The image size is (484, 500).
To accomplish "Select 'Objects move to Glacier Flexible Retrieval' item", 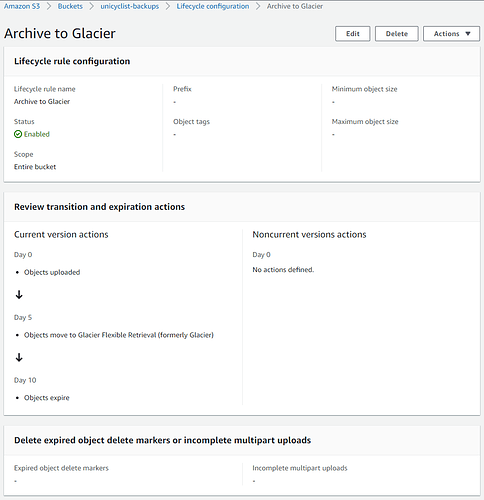I will (x=119, y=335).
